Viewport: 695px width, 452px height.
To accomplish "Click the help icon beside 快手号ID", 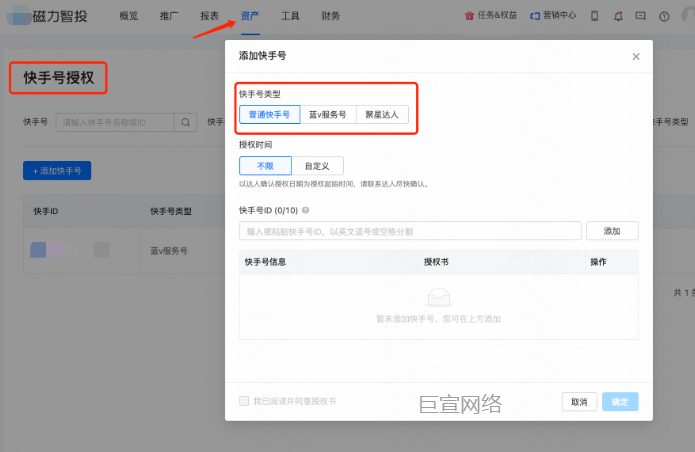I will [305, 210].
